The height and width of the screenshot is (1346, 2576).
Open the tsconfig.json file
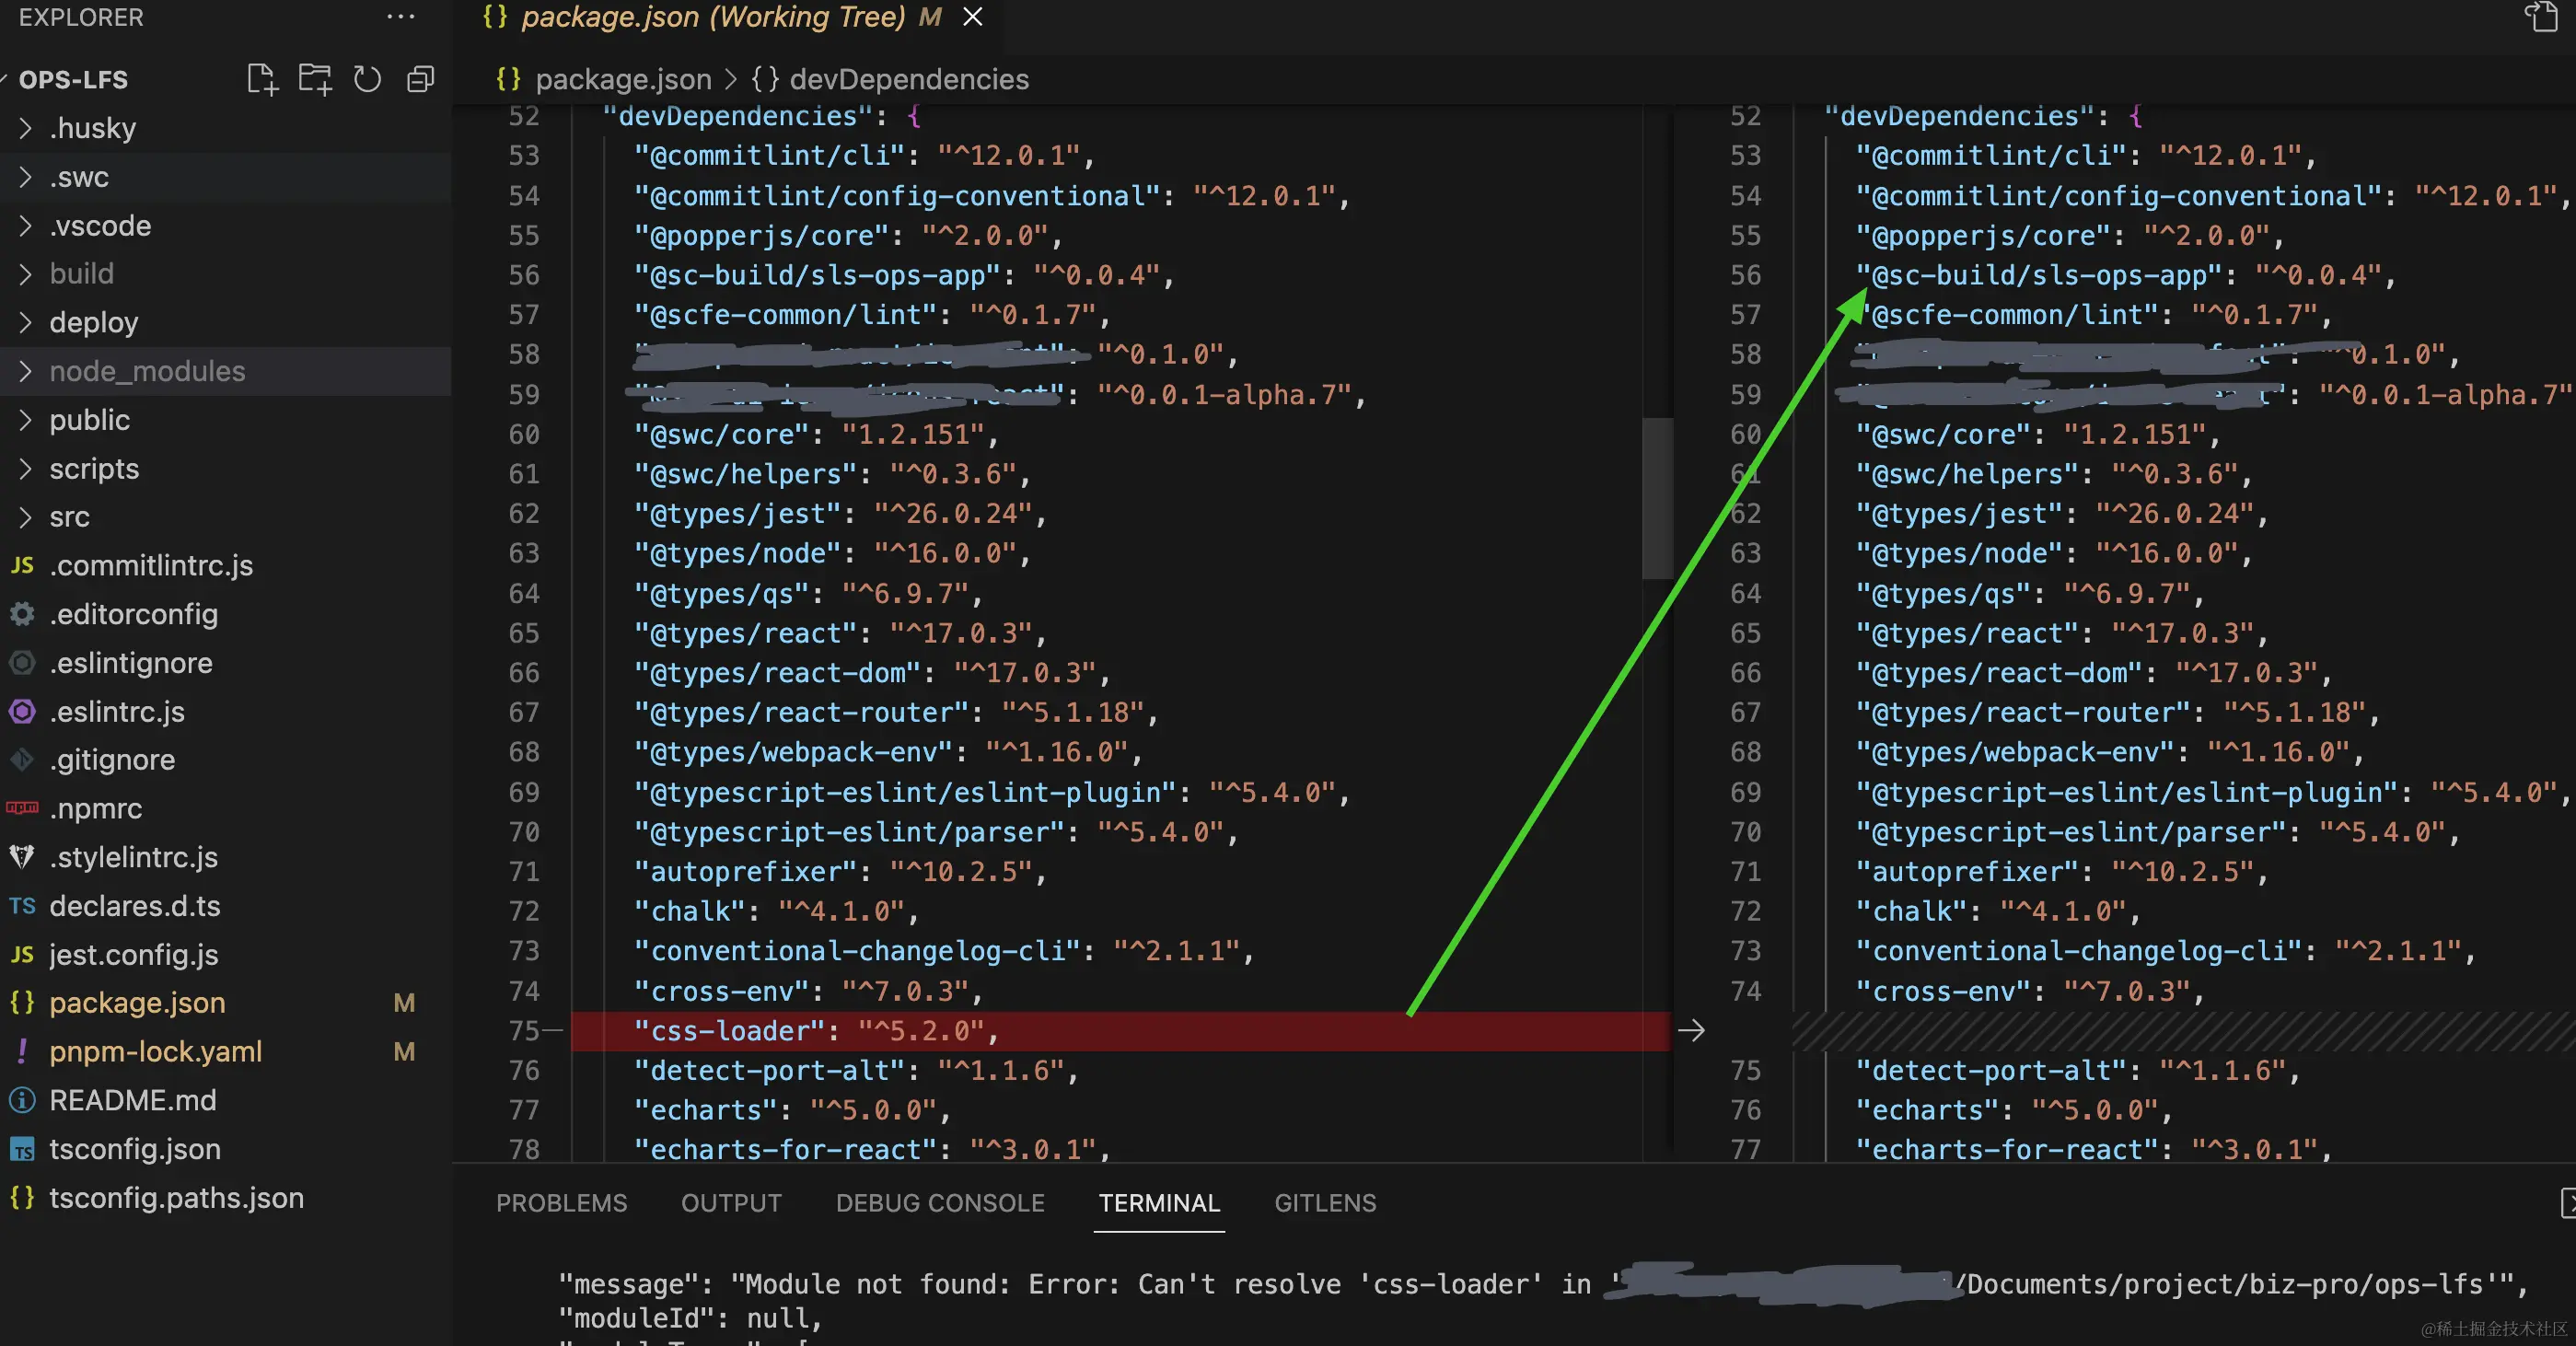point(135,1149)
